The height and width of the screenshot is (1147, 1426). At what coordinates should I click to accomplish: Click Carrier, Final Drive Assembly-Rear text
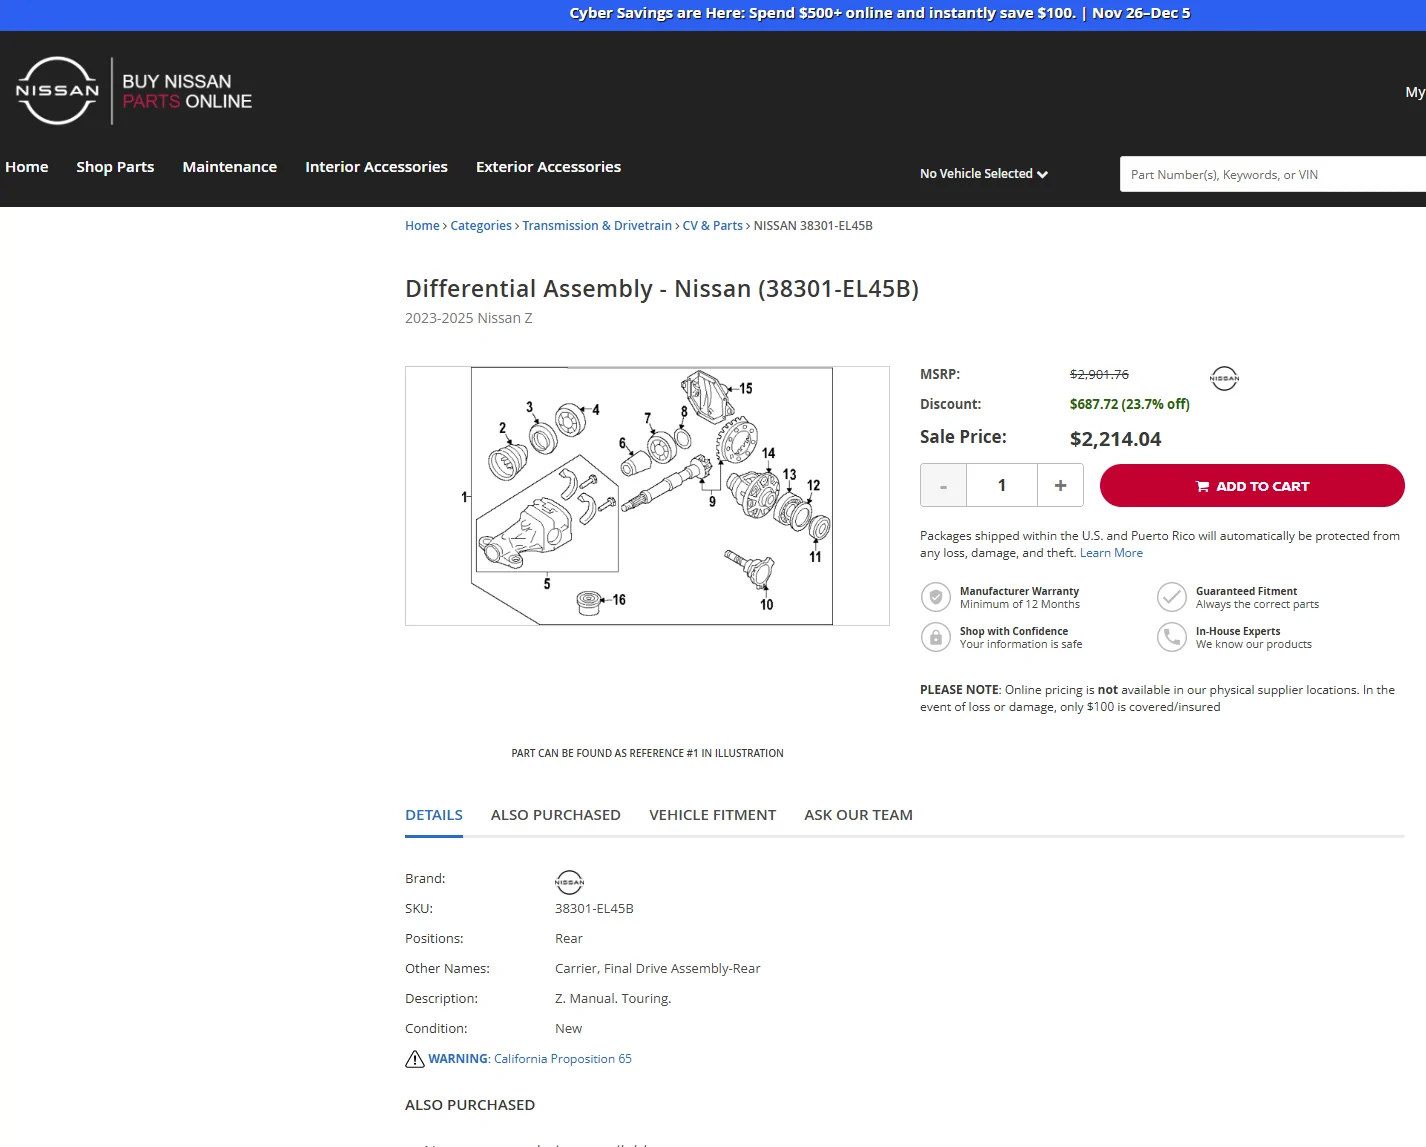click(658, 969)
